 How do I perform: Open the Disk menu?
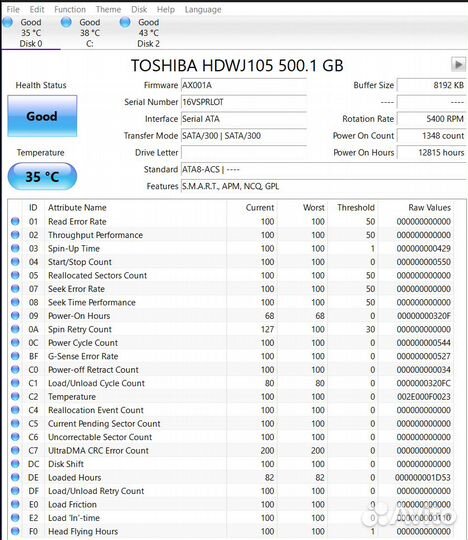tap(139, 9)
